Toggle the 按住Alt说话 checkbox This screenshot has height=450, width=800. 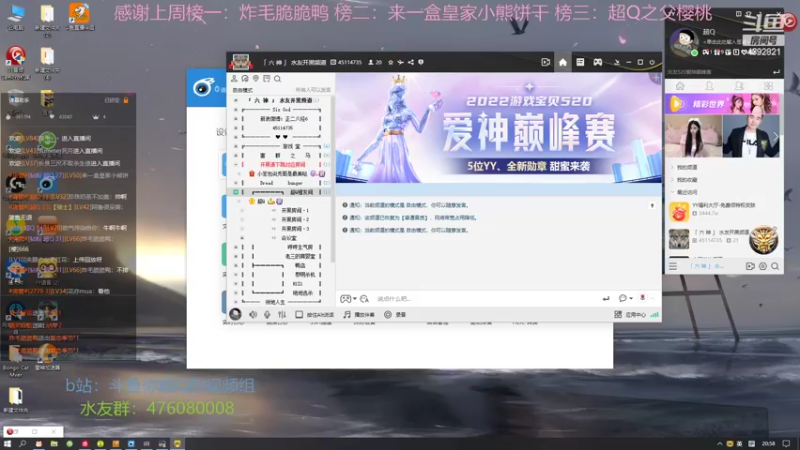coord(299,315)
